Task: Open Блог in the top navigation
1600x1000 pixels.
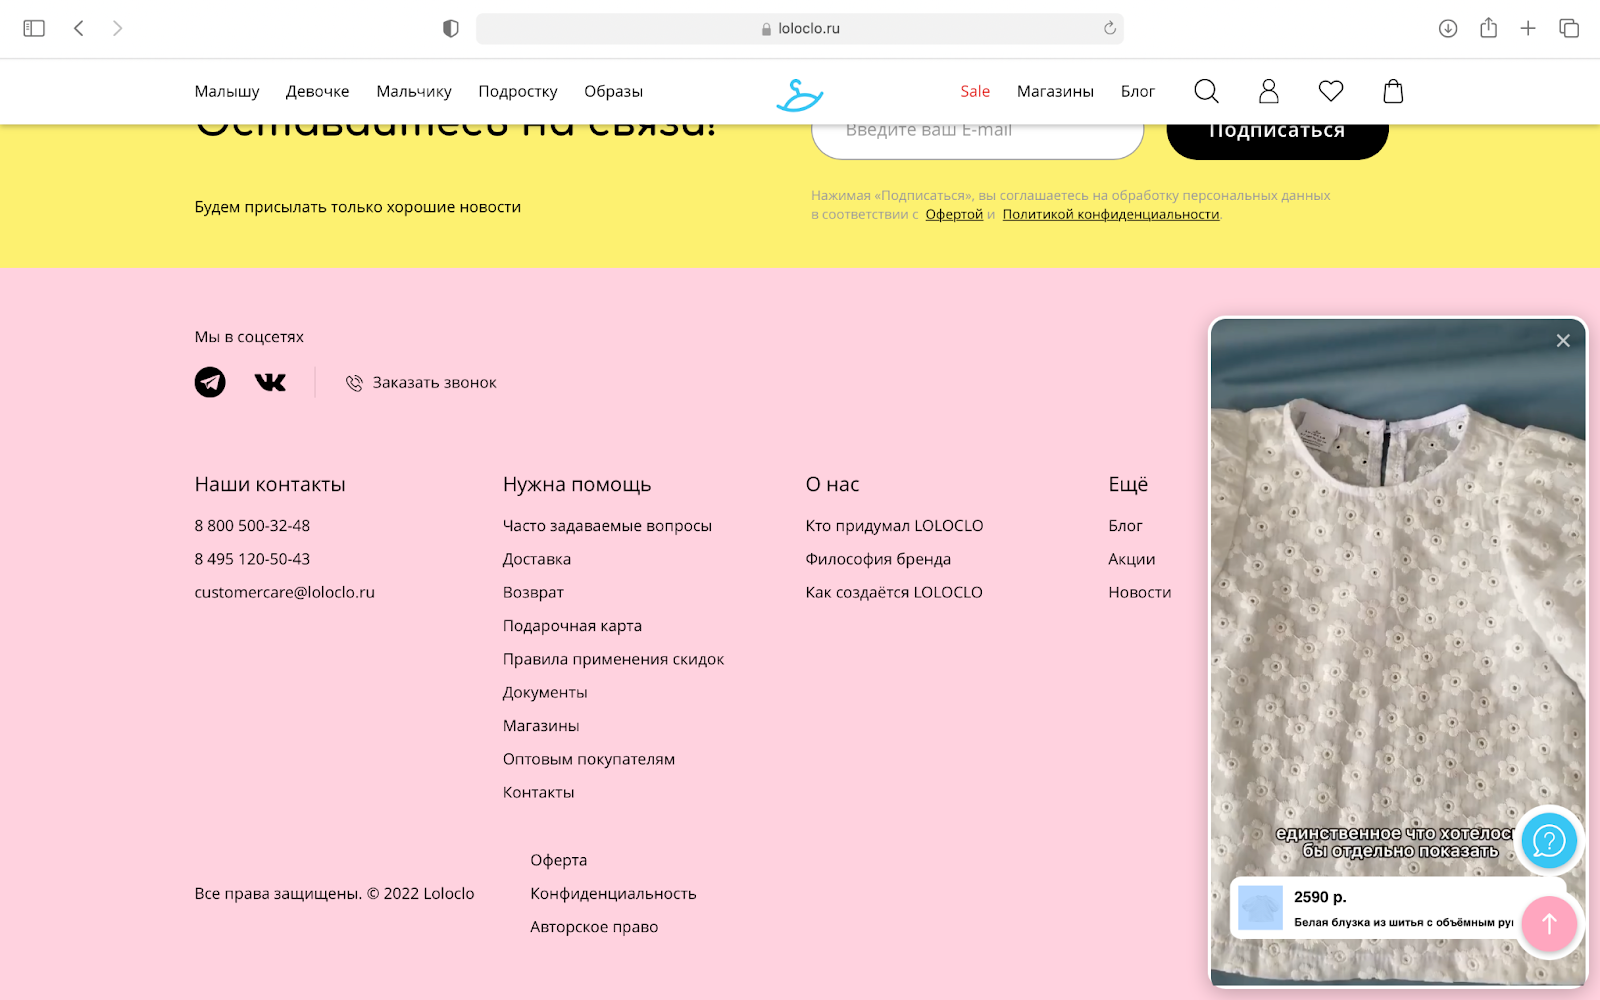Action: pos(1138,92)
